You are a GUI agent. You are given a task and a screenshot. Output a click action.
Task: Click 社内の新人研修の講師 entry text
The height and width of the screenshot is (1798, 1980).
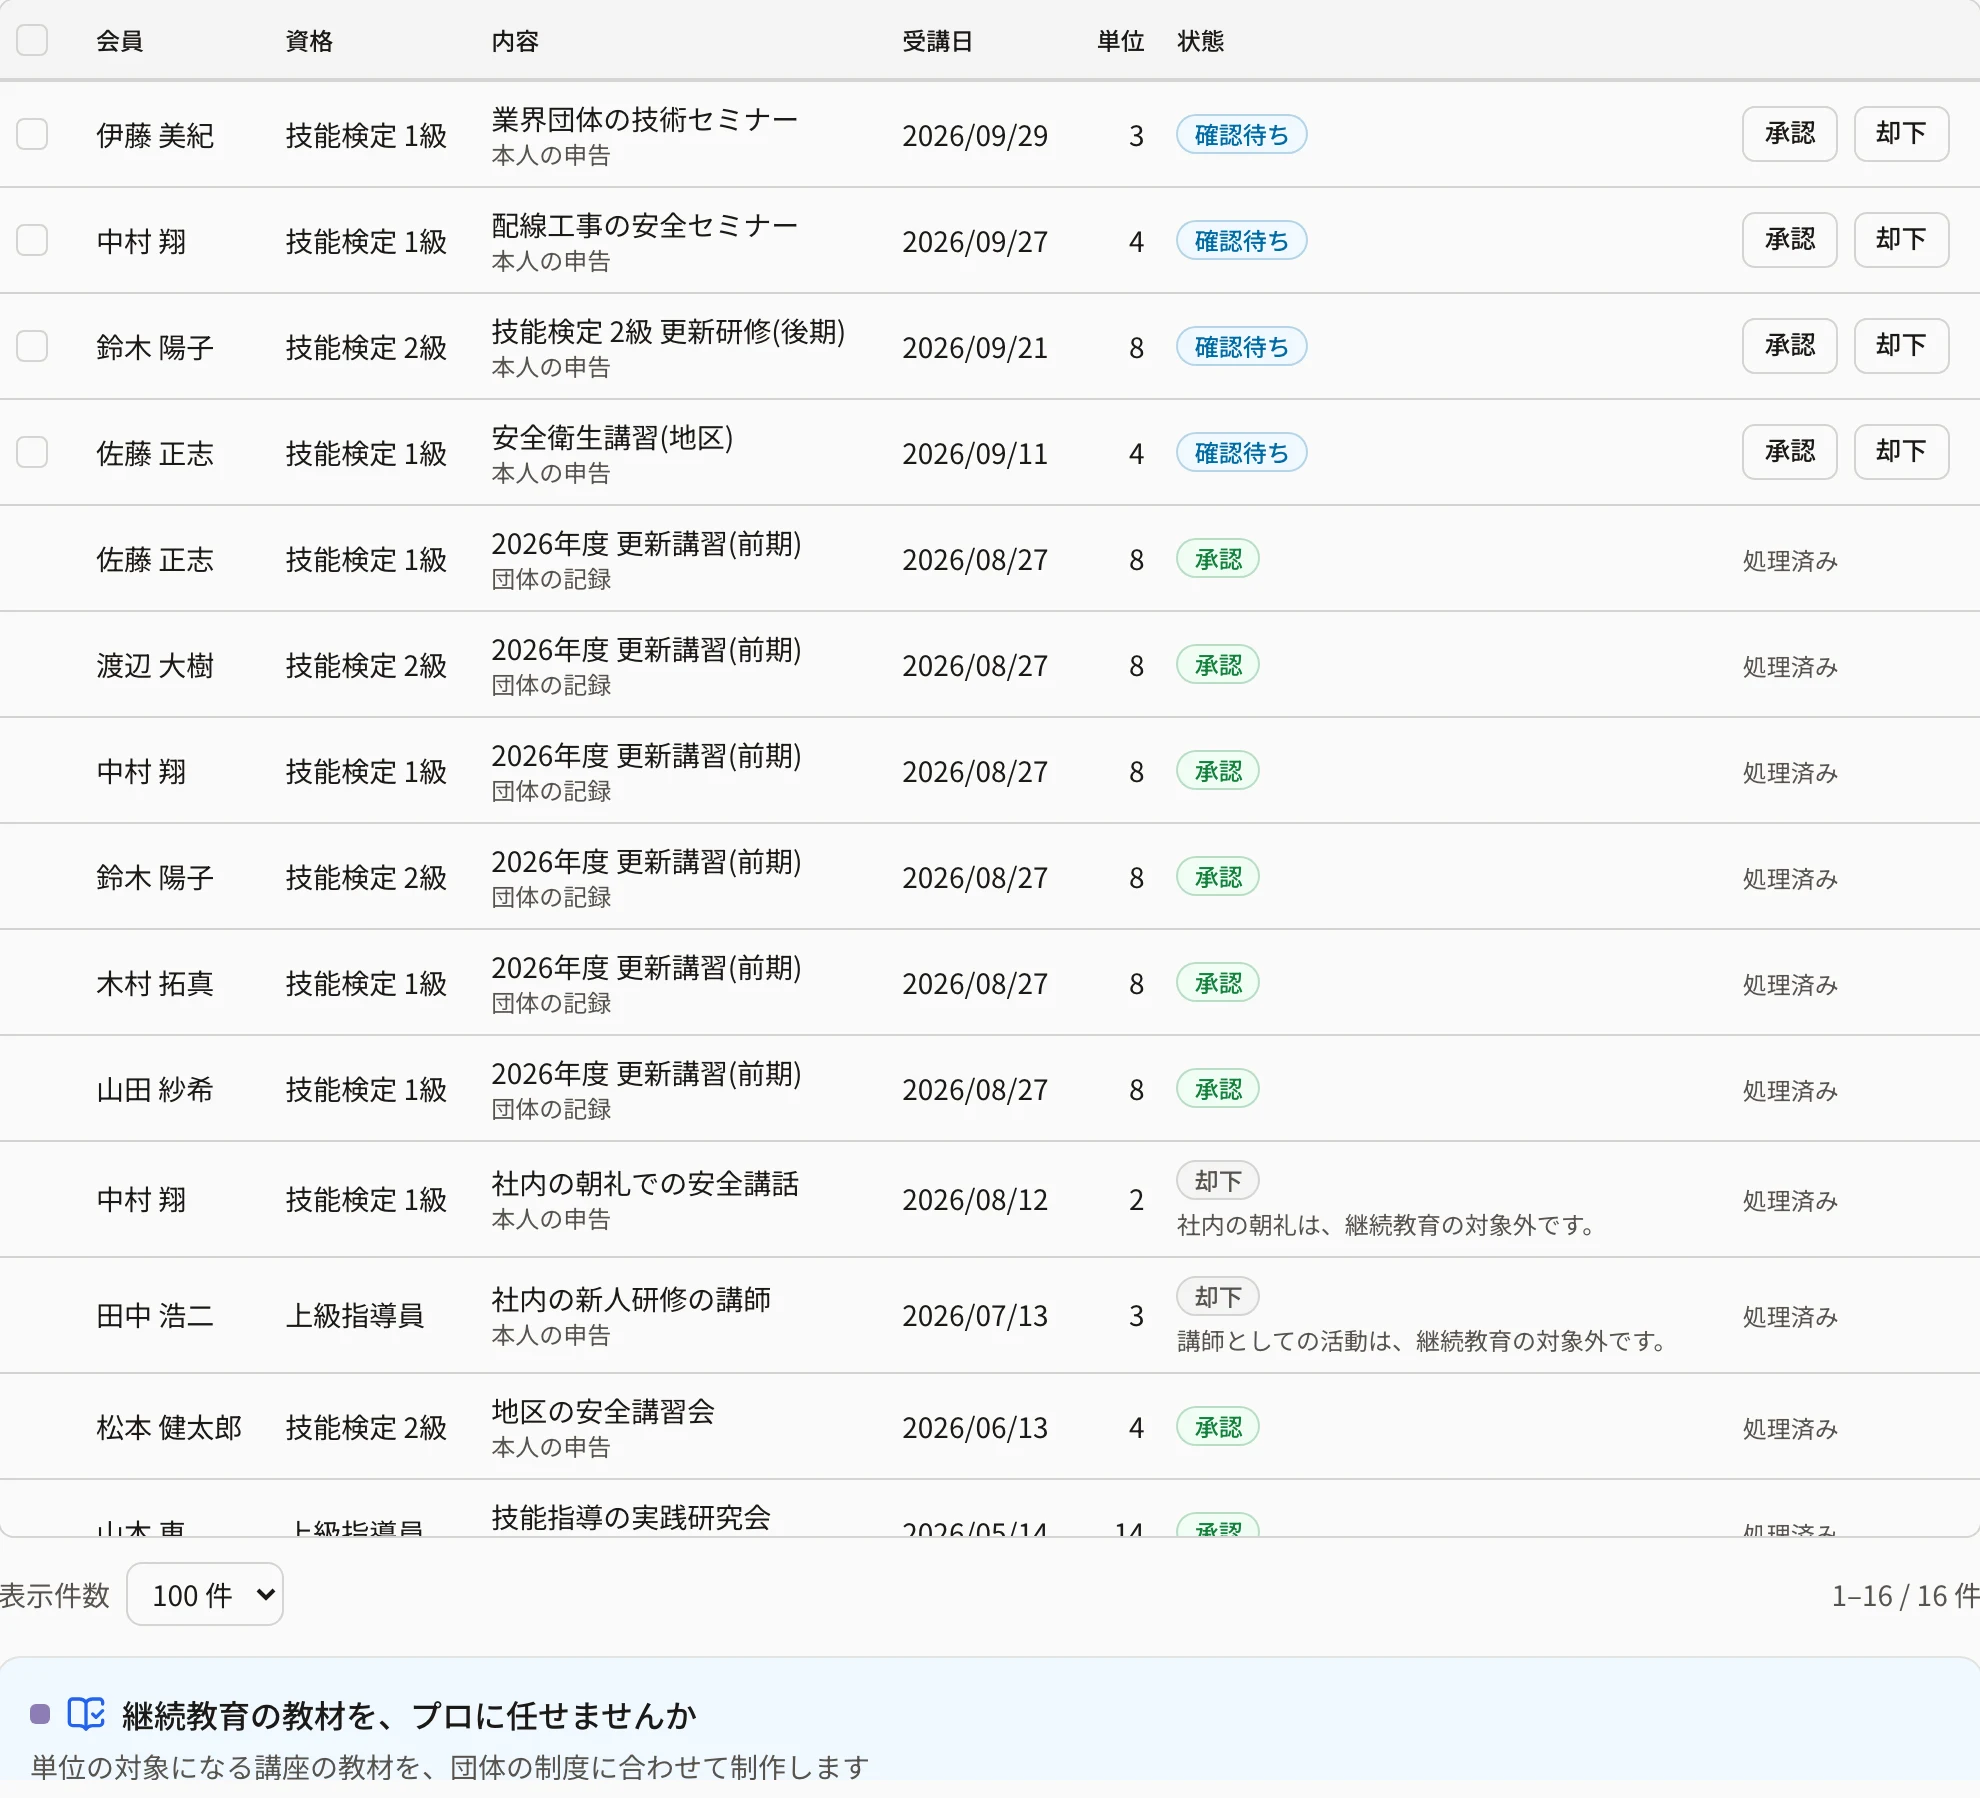[x=631, y=1299]
